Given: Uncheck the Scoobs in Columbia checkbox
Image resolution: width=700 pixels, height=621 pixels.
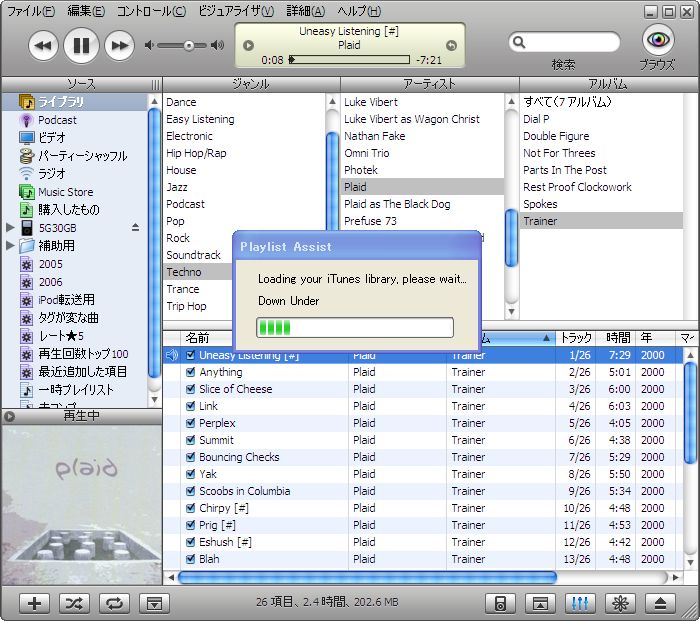Looking at the screenshot, I should pyautogui.click(x=190, y=491).
